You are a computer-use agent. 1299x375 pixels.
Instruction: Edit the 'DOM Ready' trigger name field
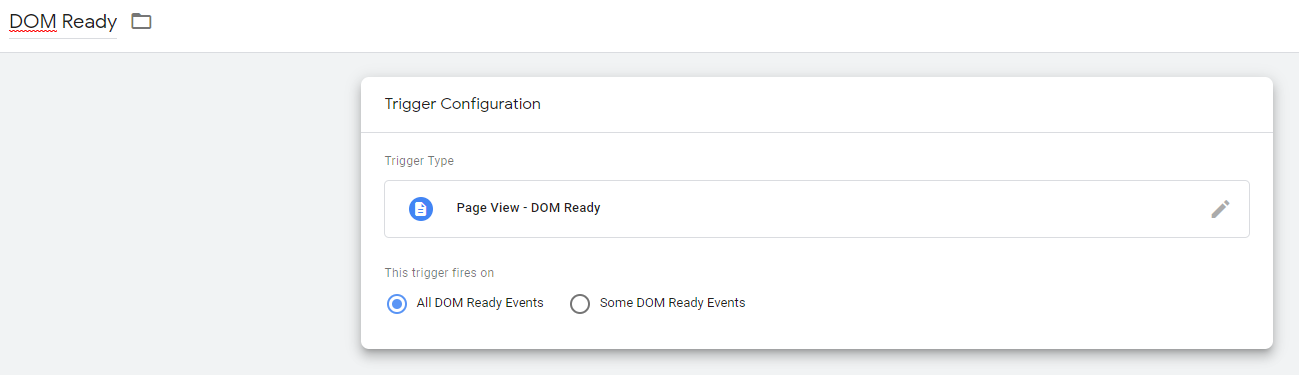tap(63, 21)
